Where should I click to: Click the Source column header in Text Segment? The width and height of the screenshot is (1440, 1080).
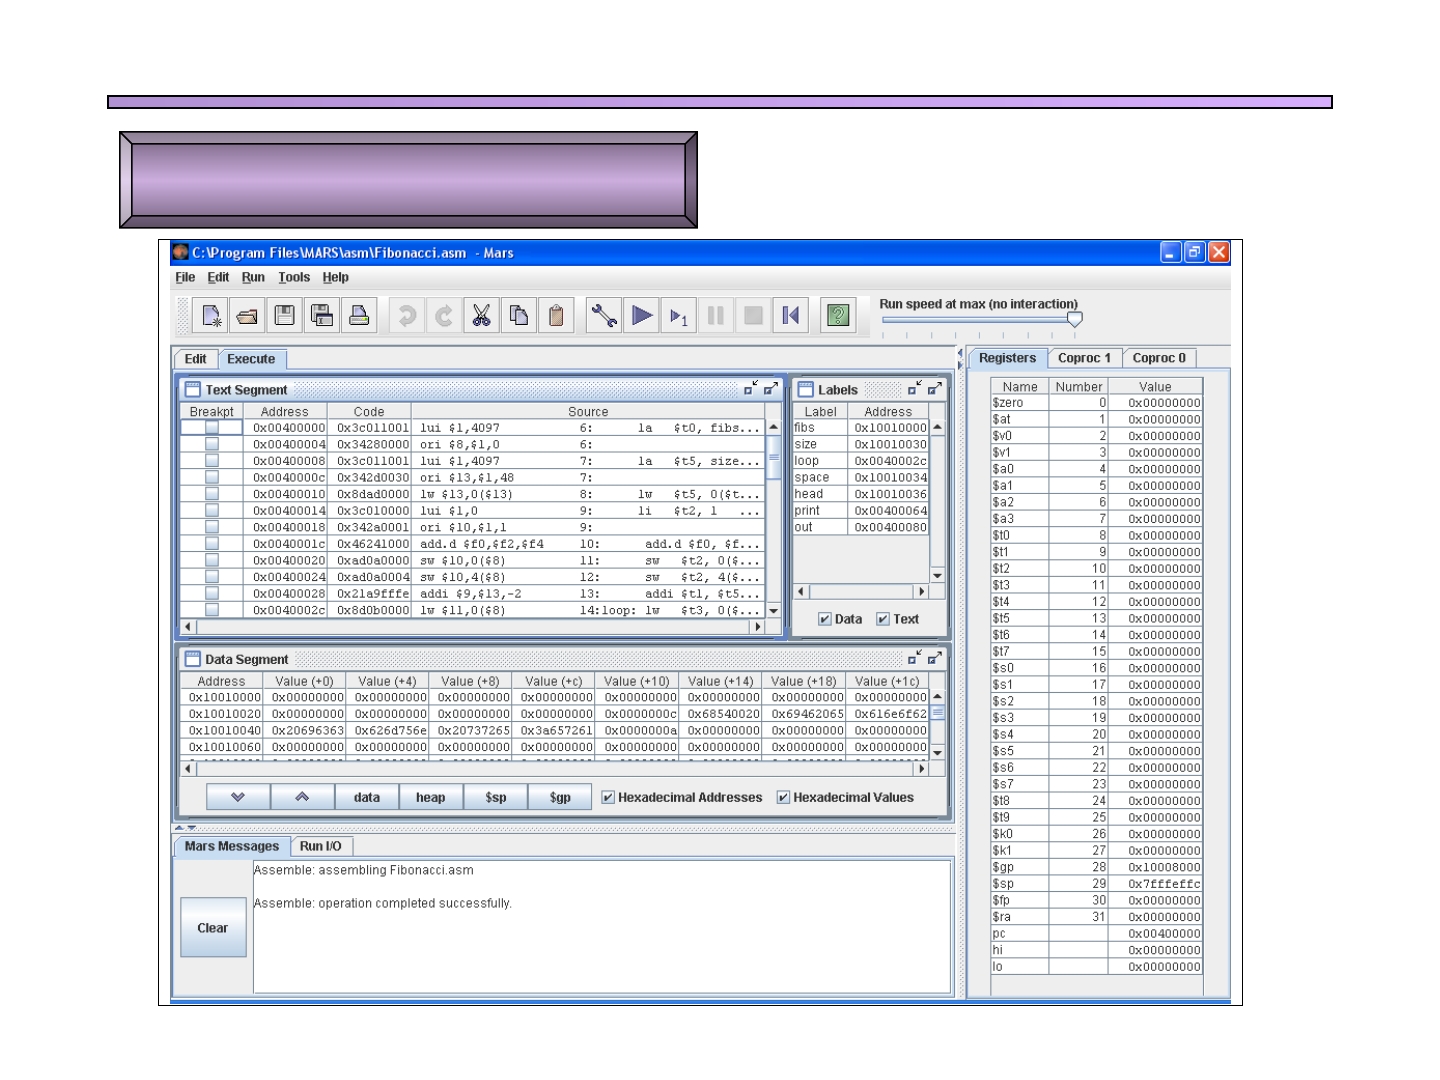(588, 411)
